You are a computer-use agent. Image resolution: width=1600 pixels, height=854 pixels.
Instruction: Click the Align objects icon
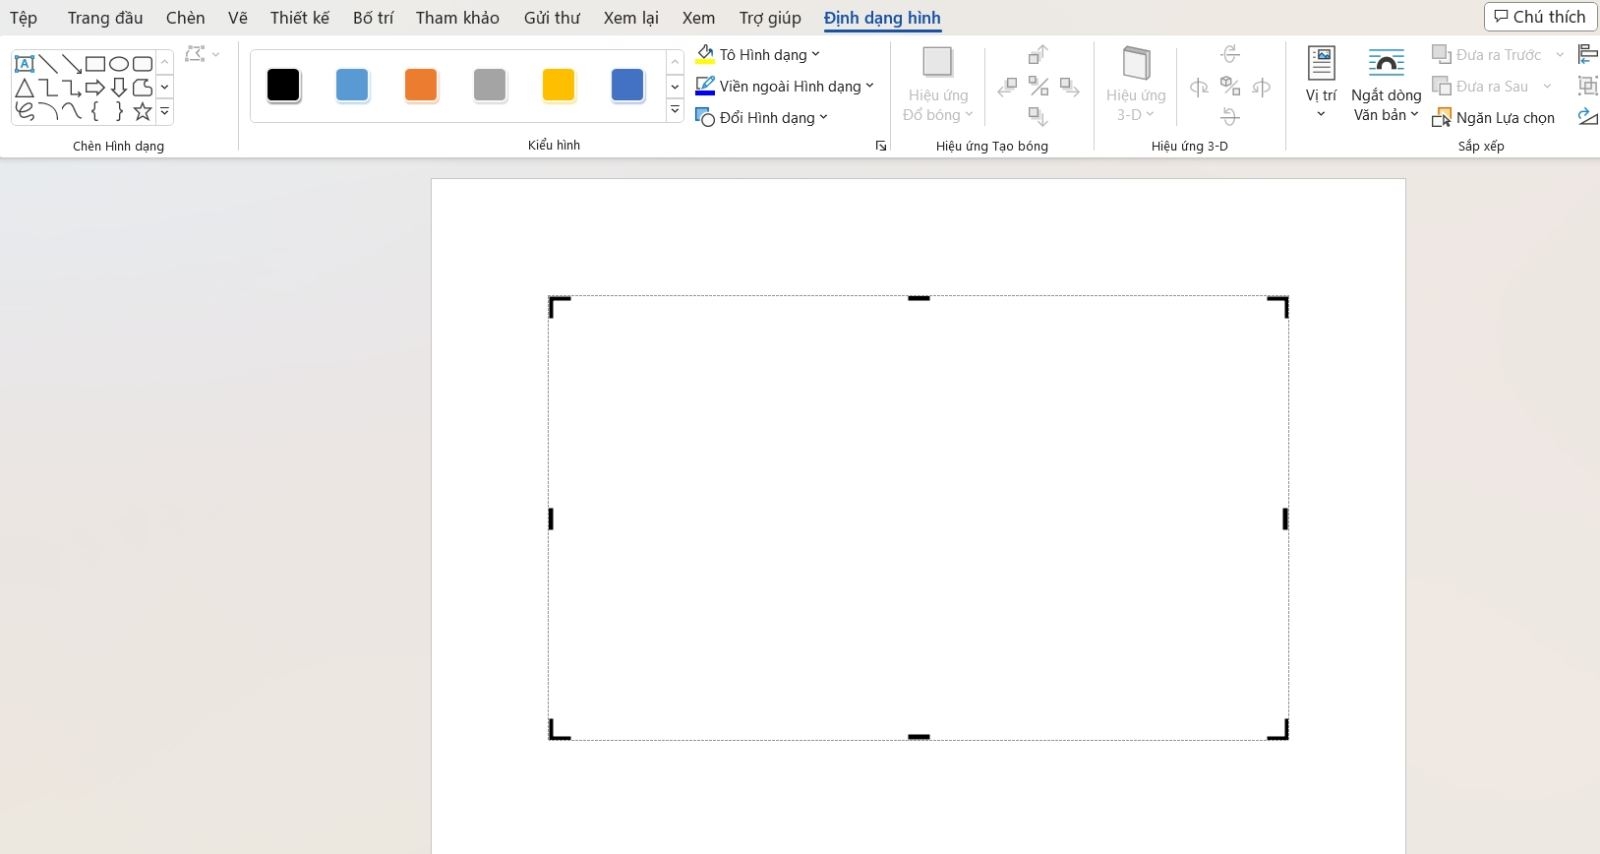coord(1587,54)
